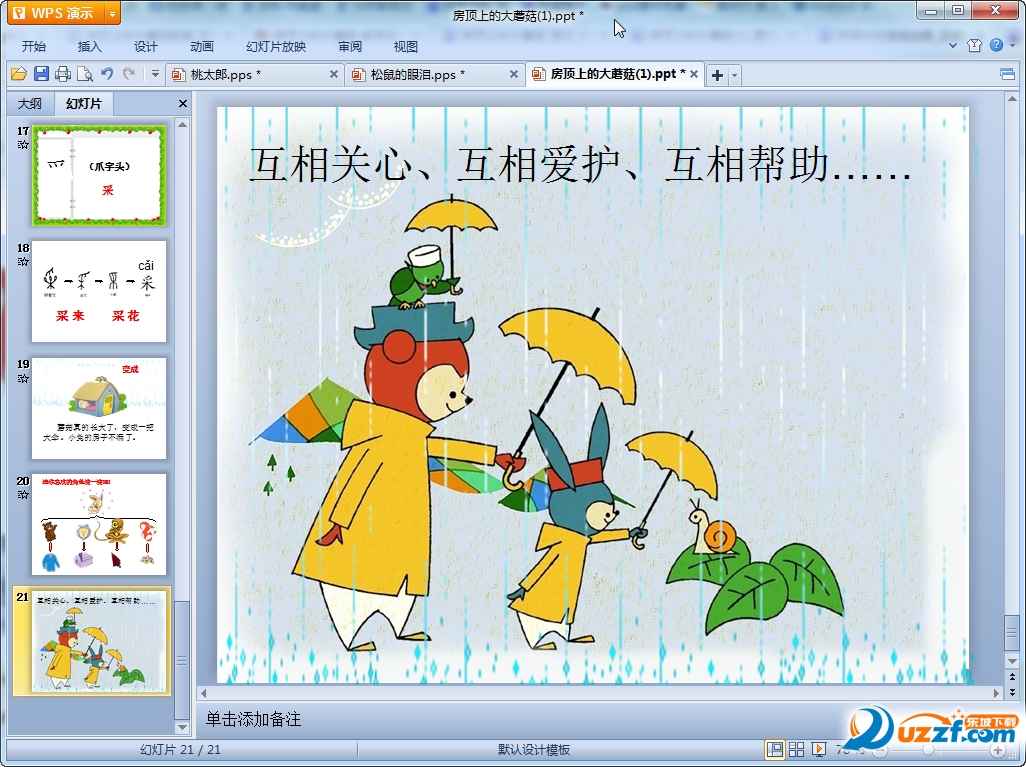Click the animation star icon under slide 17
The image size is (1026, 767).
tap(23, 145)
